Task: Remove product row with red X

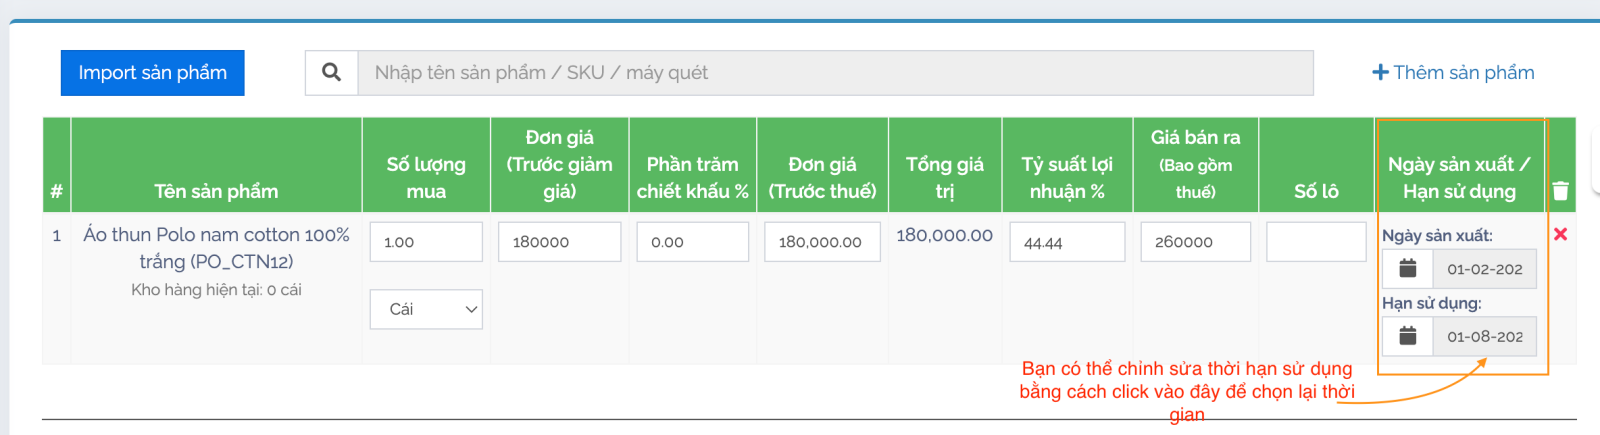Action: tap(1560, 234)
